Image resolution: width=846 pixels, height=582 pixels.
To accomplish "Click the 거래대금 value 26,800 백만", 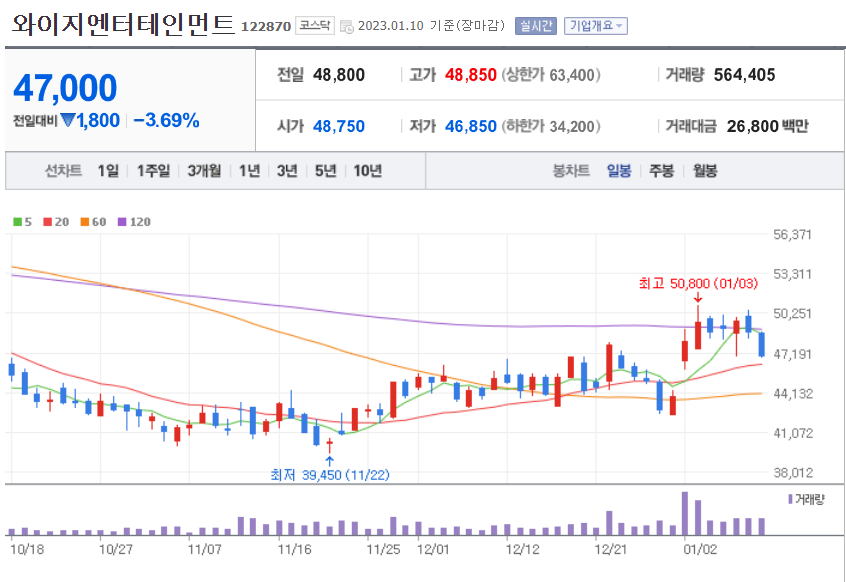I will (767, 126).
